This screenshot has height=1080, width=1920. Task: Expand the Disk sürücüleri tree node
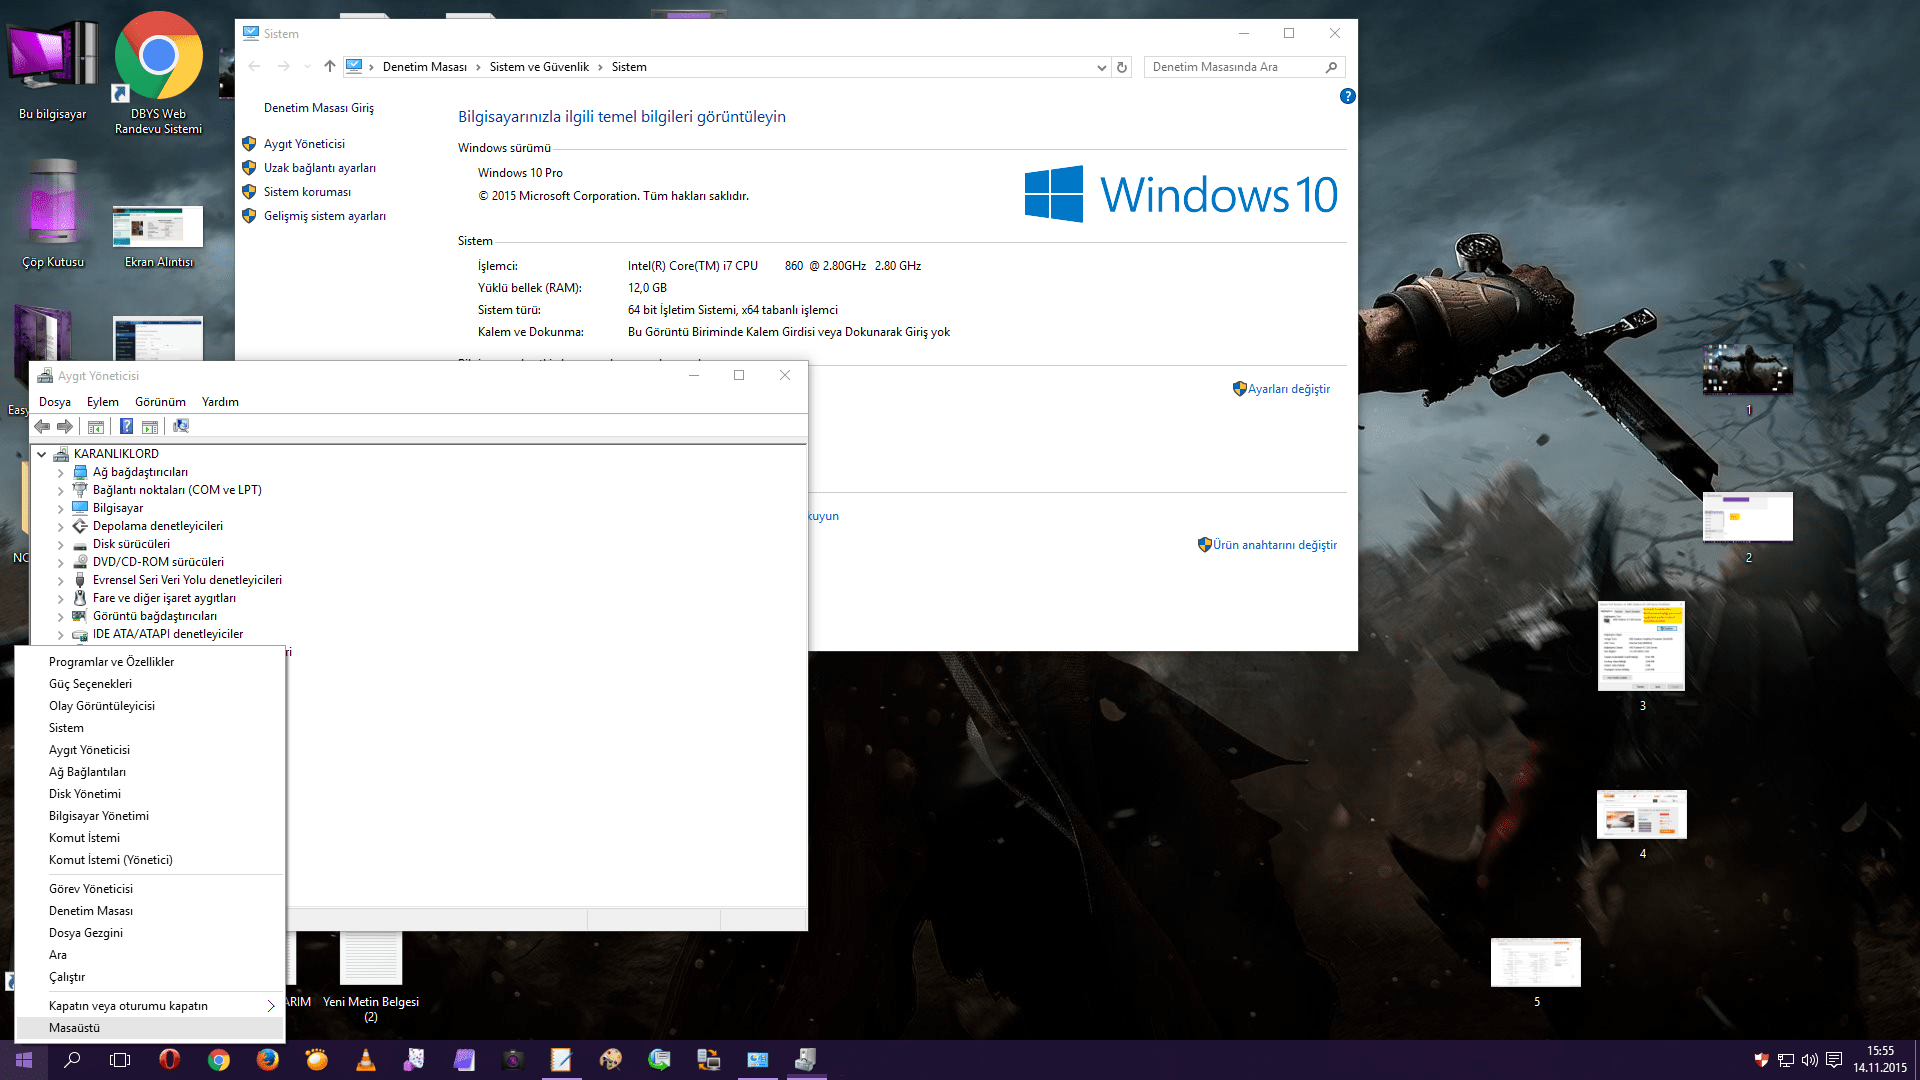pos(60,545)
